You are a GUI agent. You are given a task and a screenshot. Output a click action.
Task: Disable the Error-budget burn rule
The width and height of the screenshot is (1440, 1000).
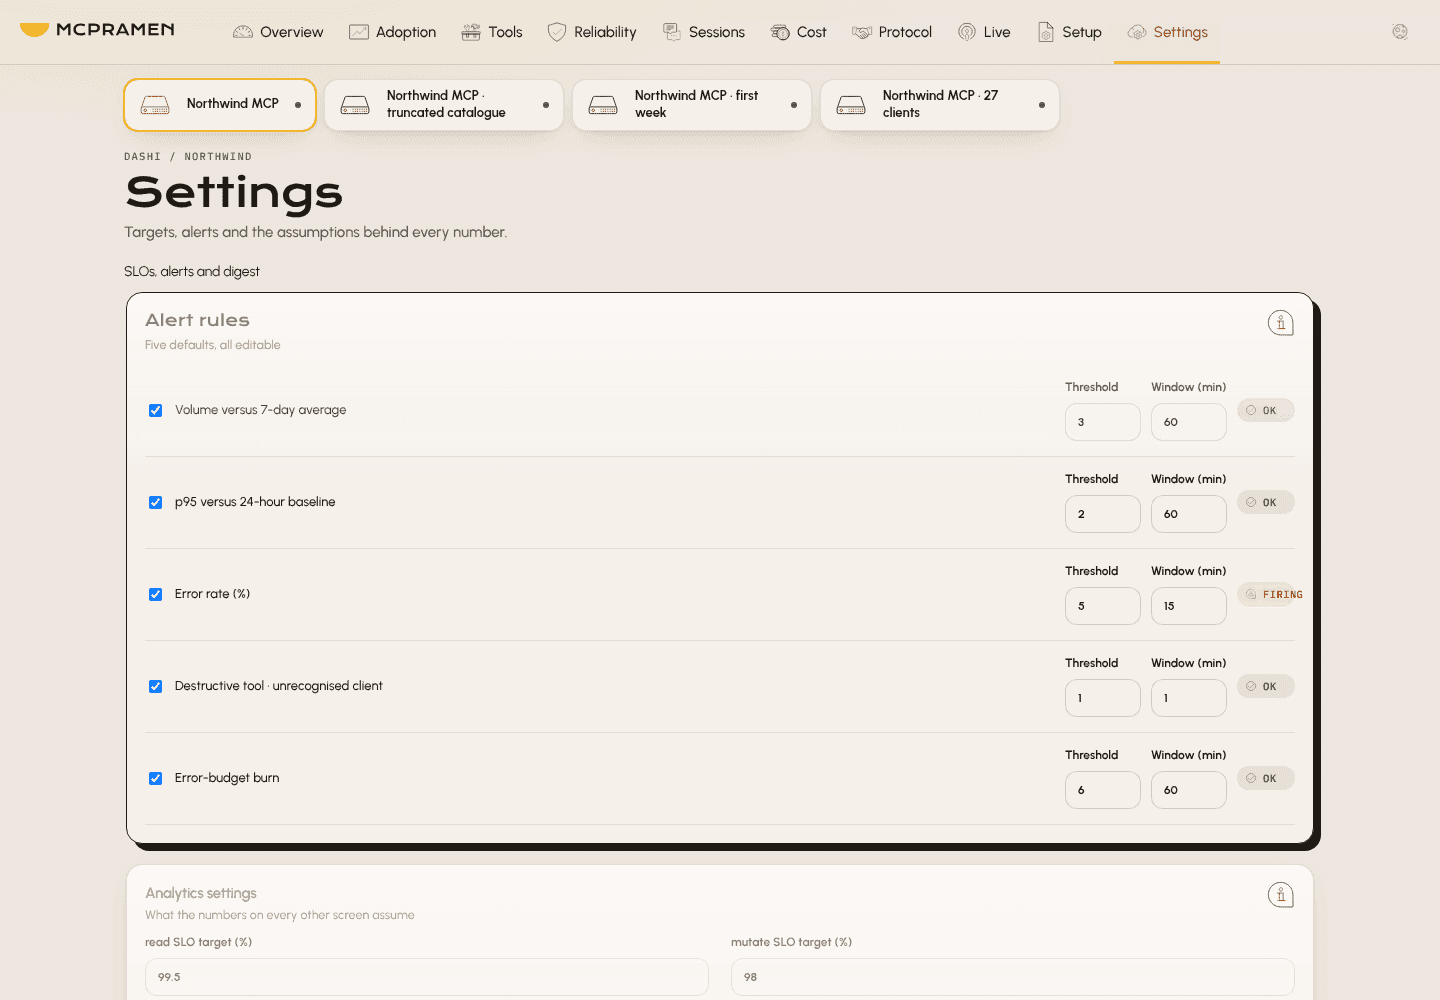point(156,778)
